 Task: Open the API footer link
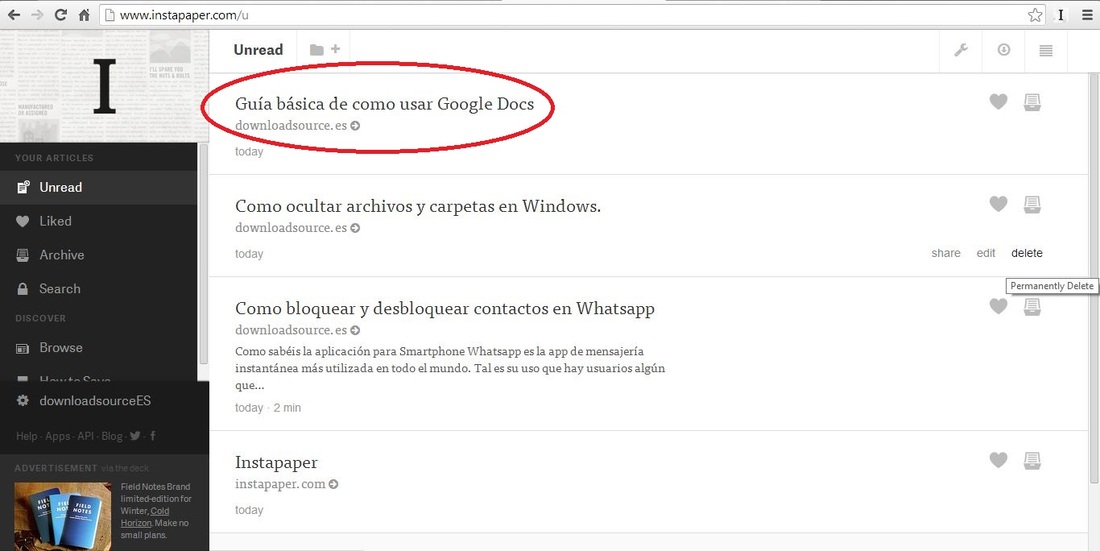[86, 437]
